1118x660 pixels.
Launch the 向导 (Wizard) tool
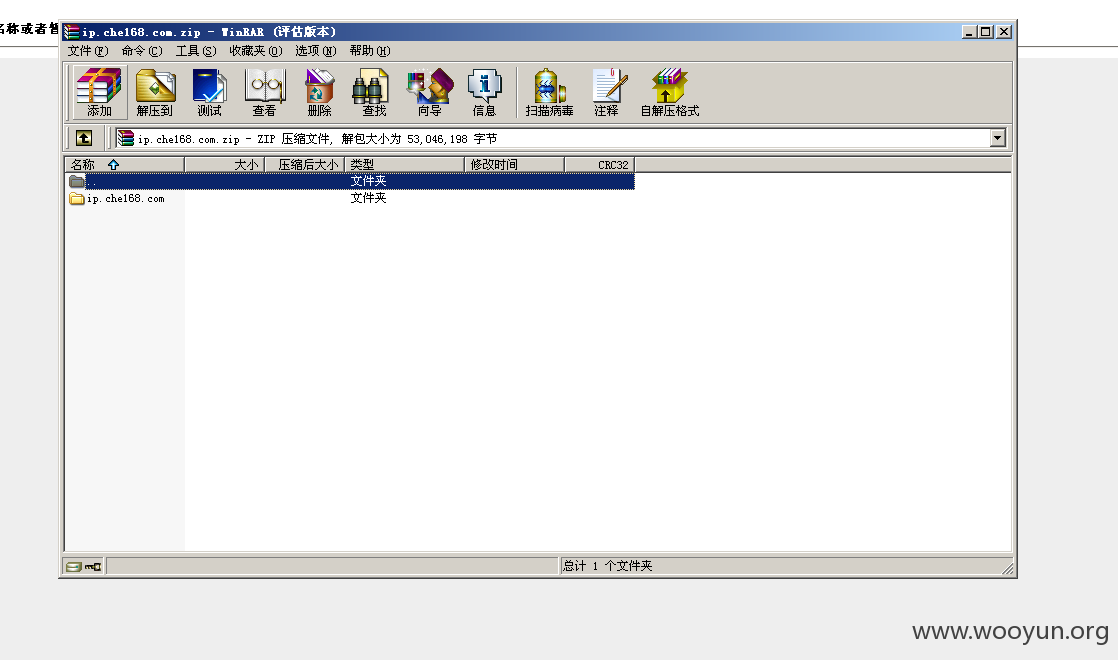pyautogui.click(x=430, y=92)
